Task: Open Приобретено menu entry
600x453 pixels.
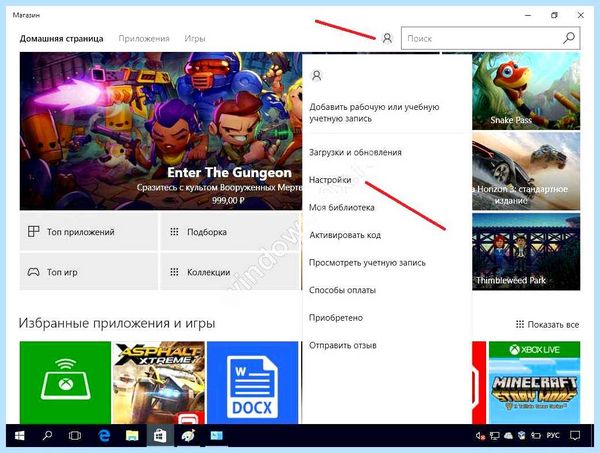Action: click(336, 318)
